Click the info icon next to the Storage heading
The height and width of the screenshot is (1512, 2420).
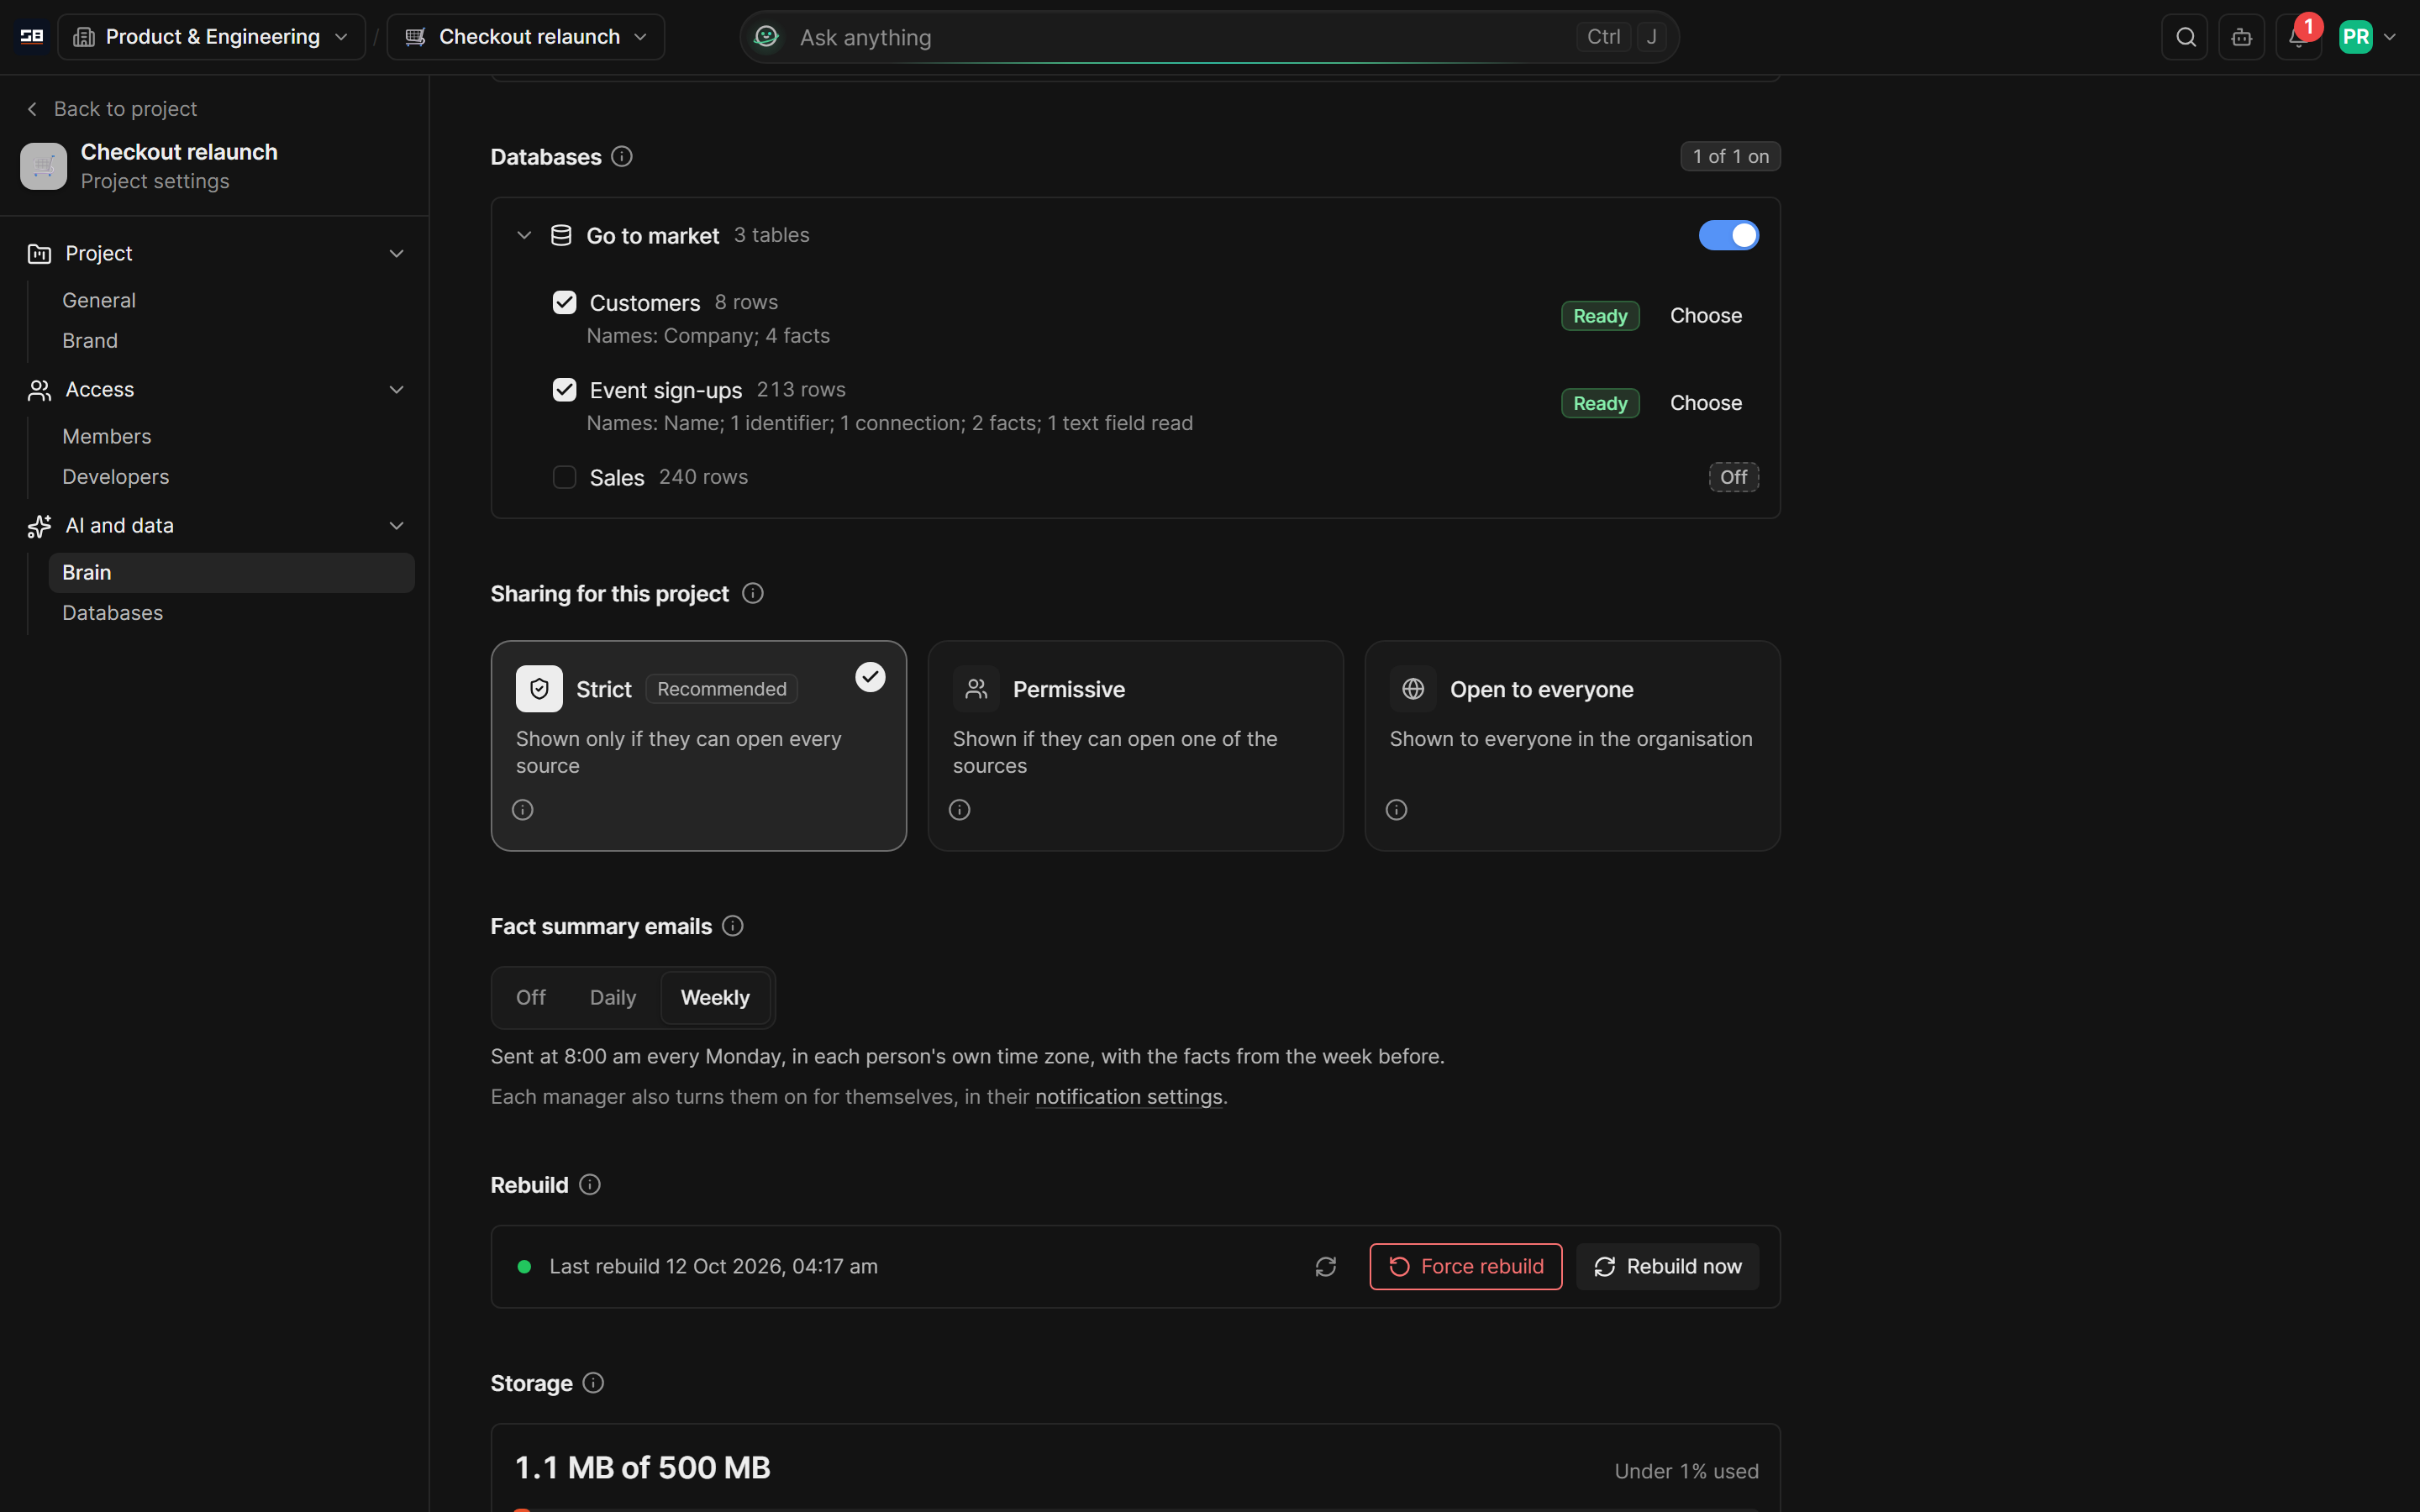pos(593,1383)
